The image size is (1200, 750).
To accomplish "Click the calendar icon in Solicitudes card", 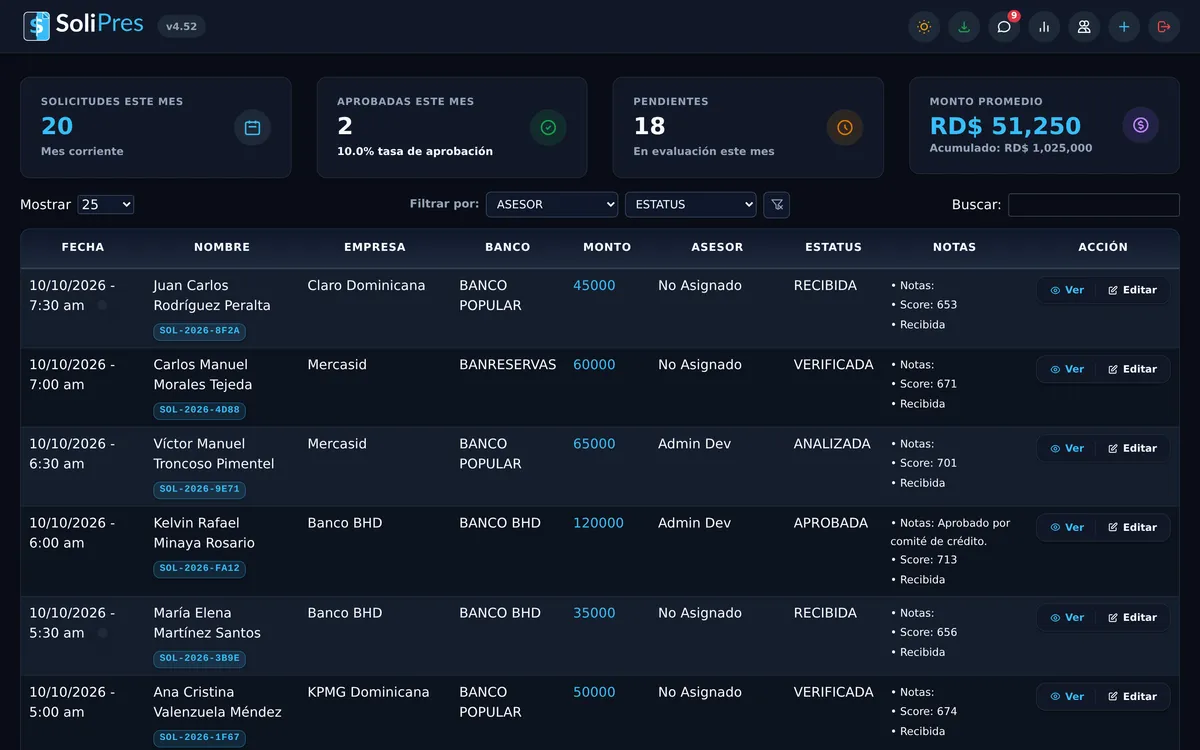I will 252,128.
